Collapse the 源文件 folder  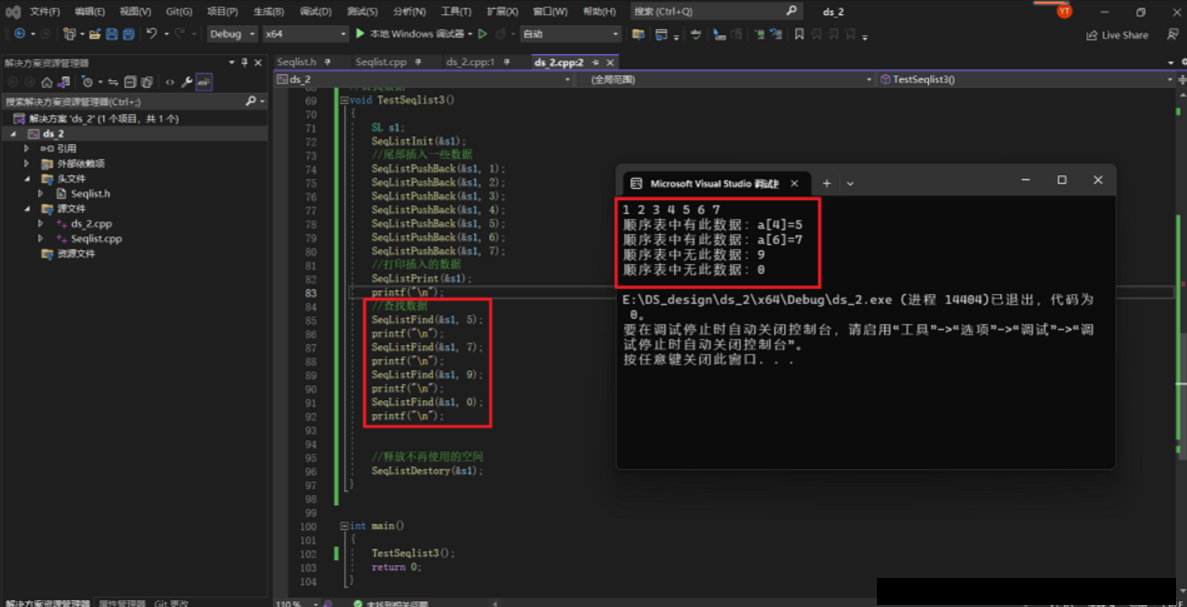[26, 209]
